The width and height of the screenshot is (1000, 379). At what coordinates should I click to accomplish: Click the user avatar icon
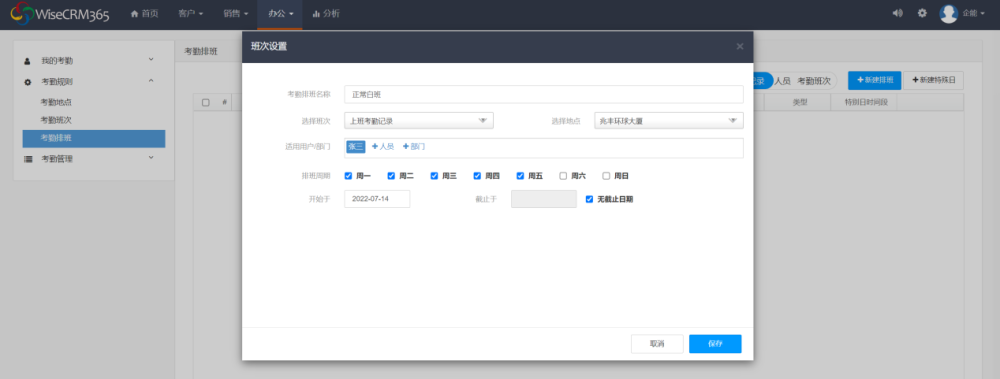(x=949, y=13)
